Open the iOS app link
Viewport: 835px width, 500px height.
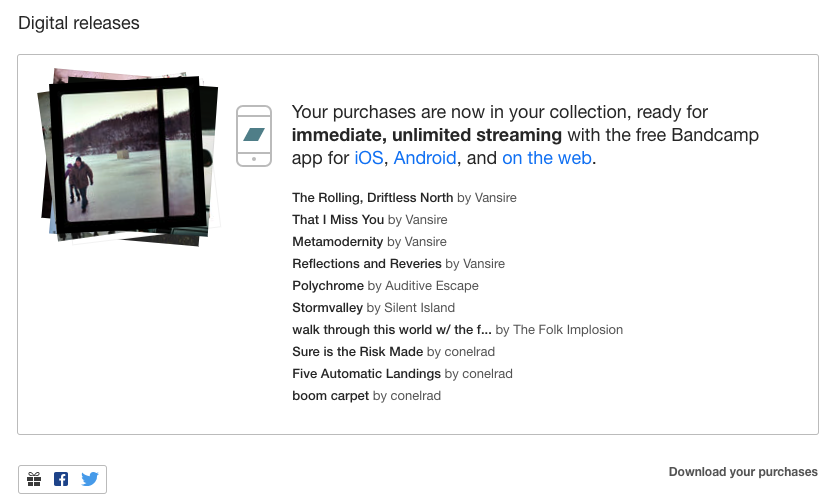tap(367, 157)
